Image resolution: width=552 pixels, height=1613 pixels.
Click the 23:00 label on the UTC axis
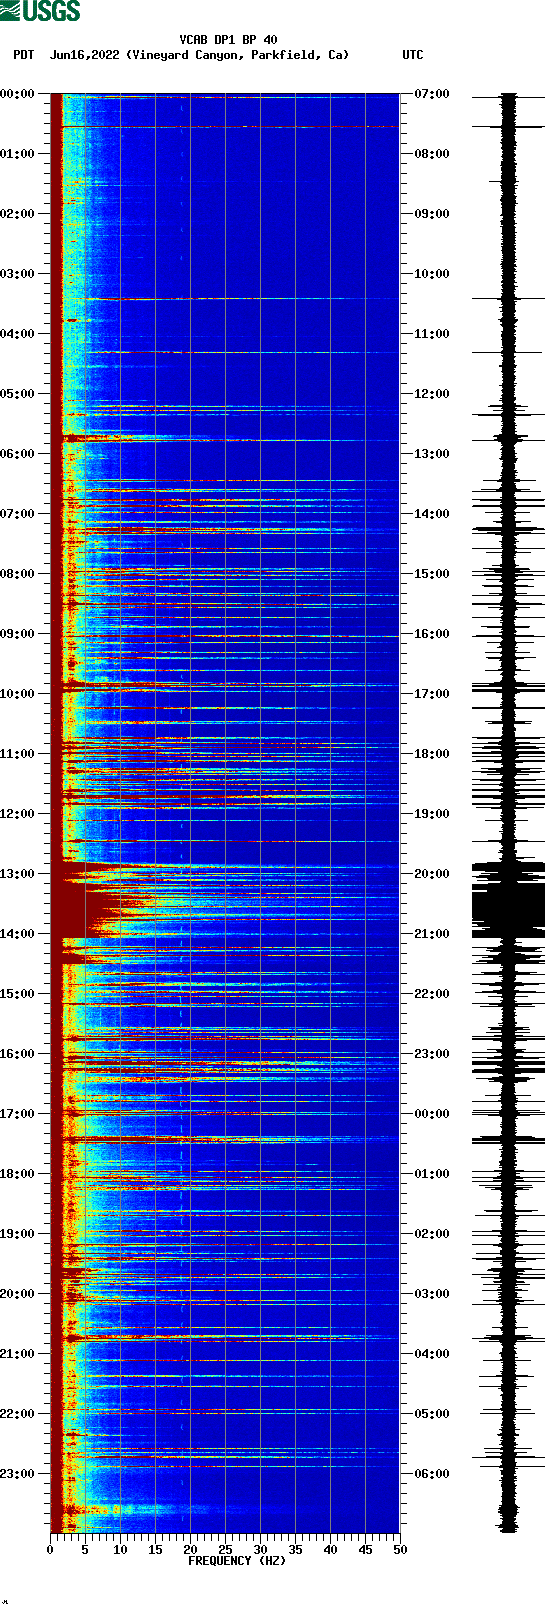pyautogui.click(x=432, y=1054)
